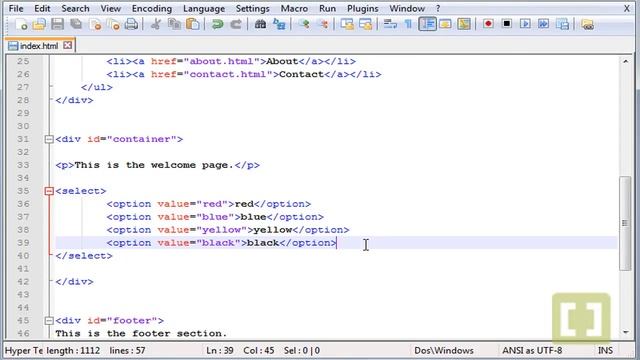Viewport: 640px width, 360px height.
Task: Open the File menu
Action: 16,9
